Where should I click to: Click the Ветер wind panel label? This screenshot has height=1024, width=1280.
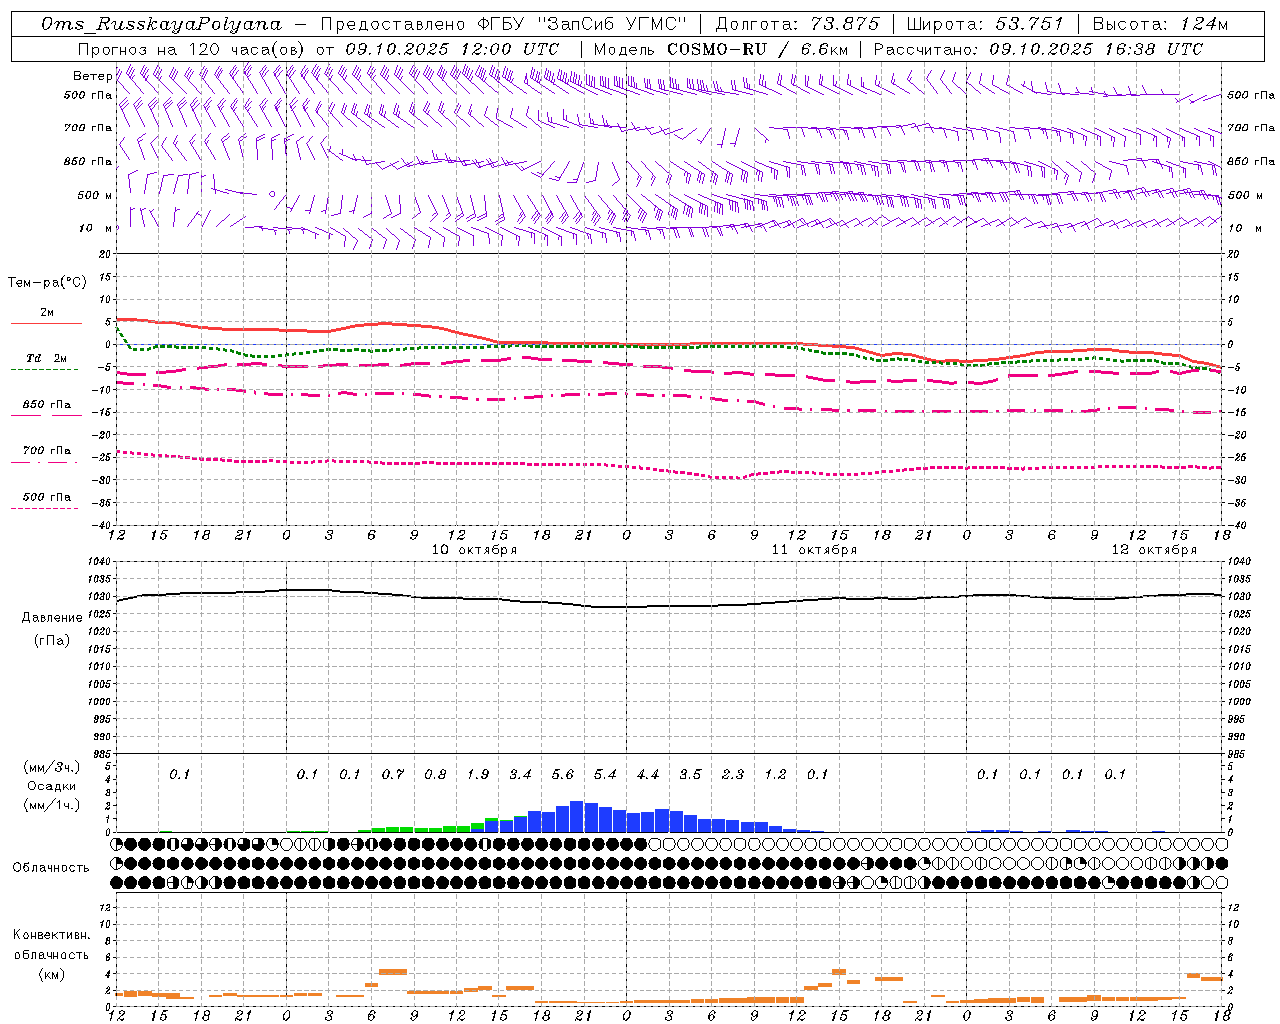(92, 76)
